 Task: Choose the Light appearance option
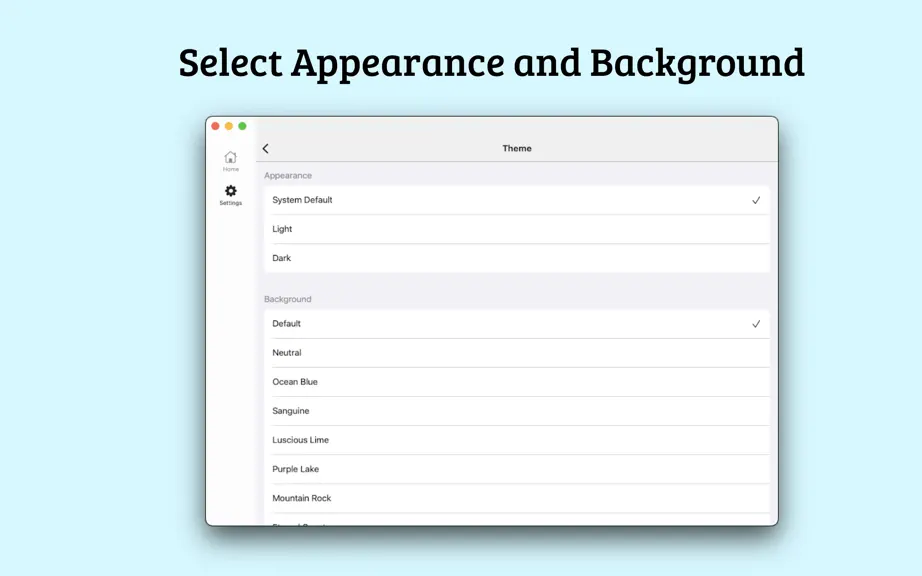pos(517,229)
